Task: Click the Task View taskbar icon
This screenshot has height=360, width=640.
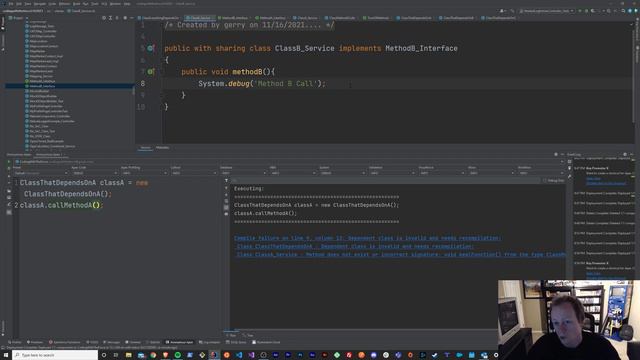Action: 116,355
